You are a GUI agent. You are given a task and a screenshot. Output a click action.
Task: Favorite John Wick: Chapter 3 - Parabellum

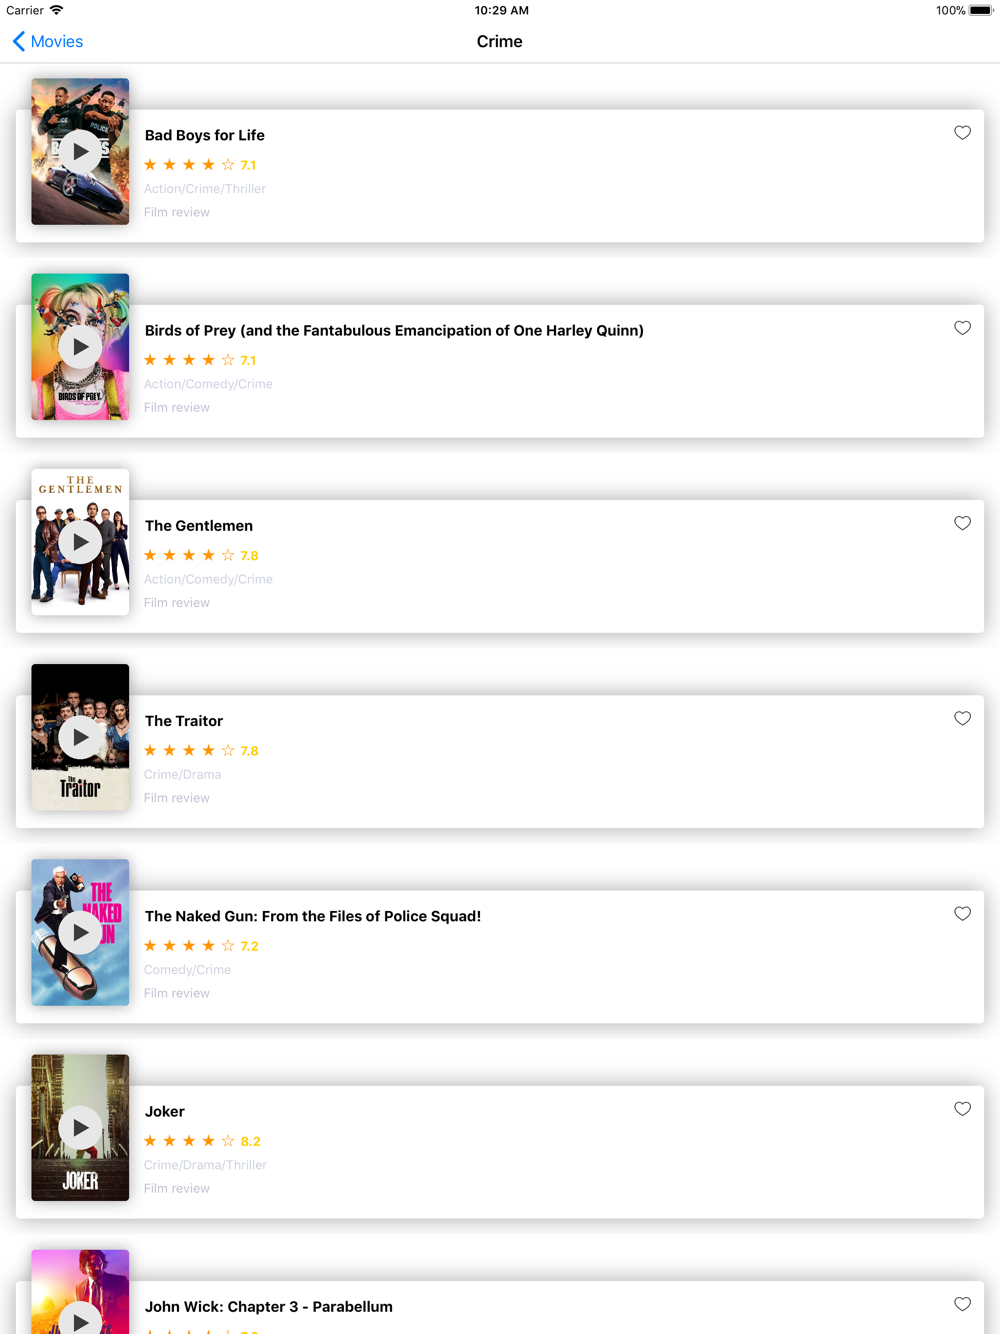tap(962, 1304)
